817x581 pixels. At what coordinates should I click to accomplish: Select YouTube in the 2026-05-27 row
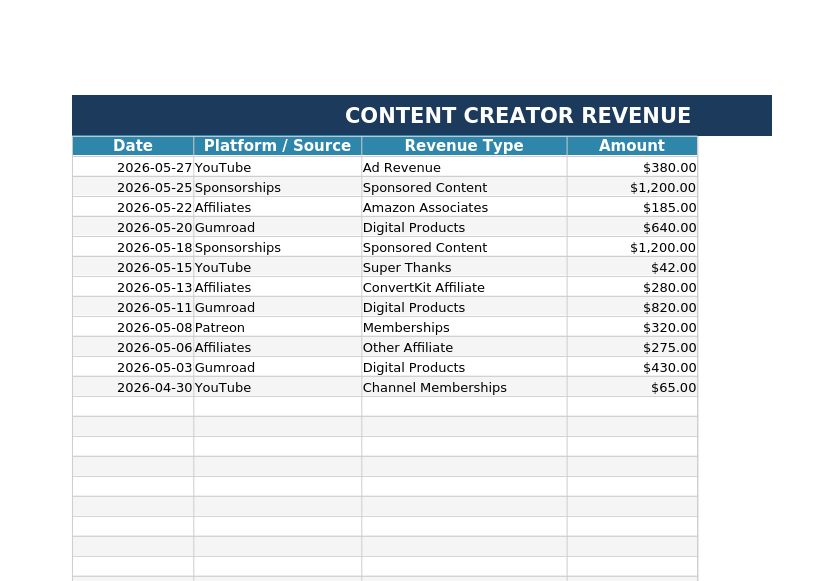click(277, 167)
